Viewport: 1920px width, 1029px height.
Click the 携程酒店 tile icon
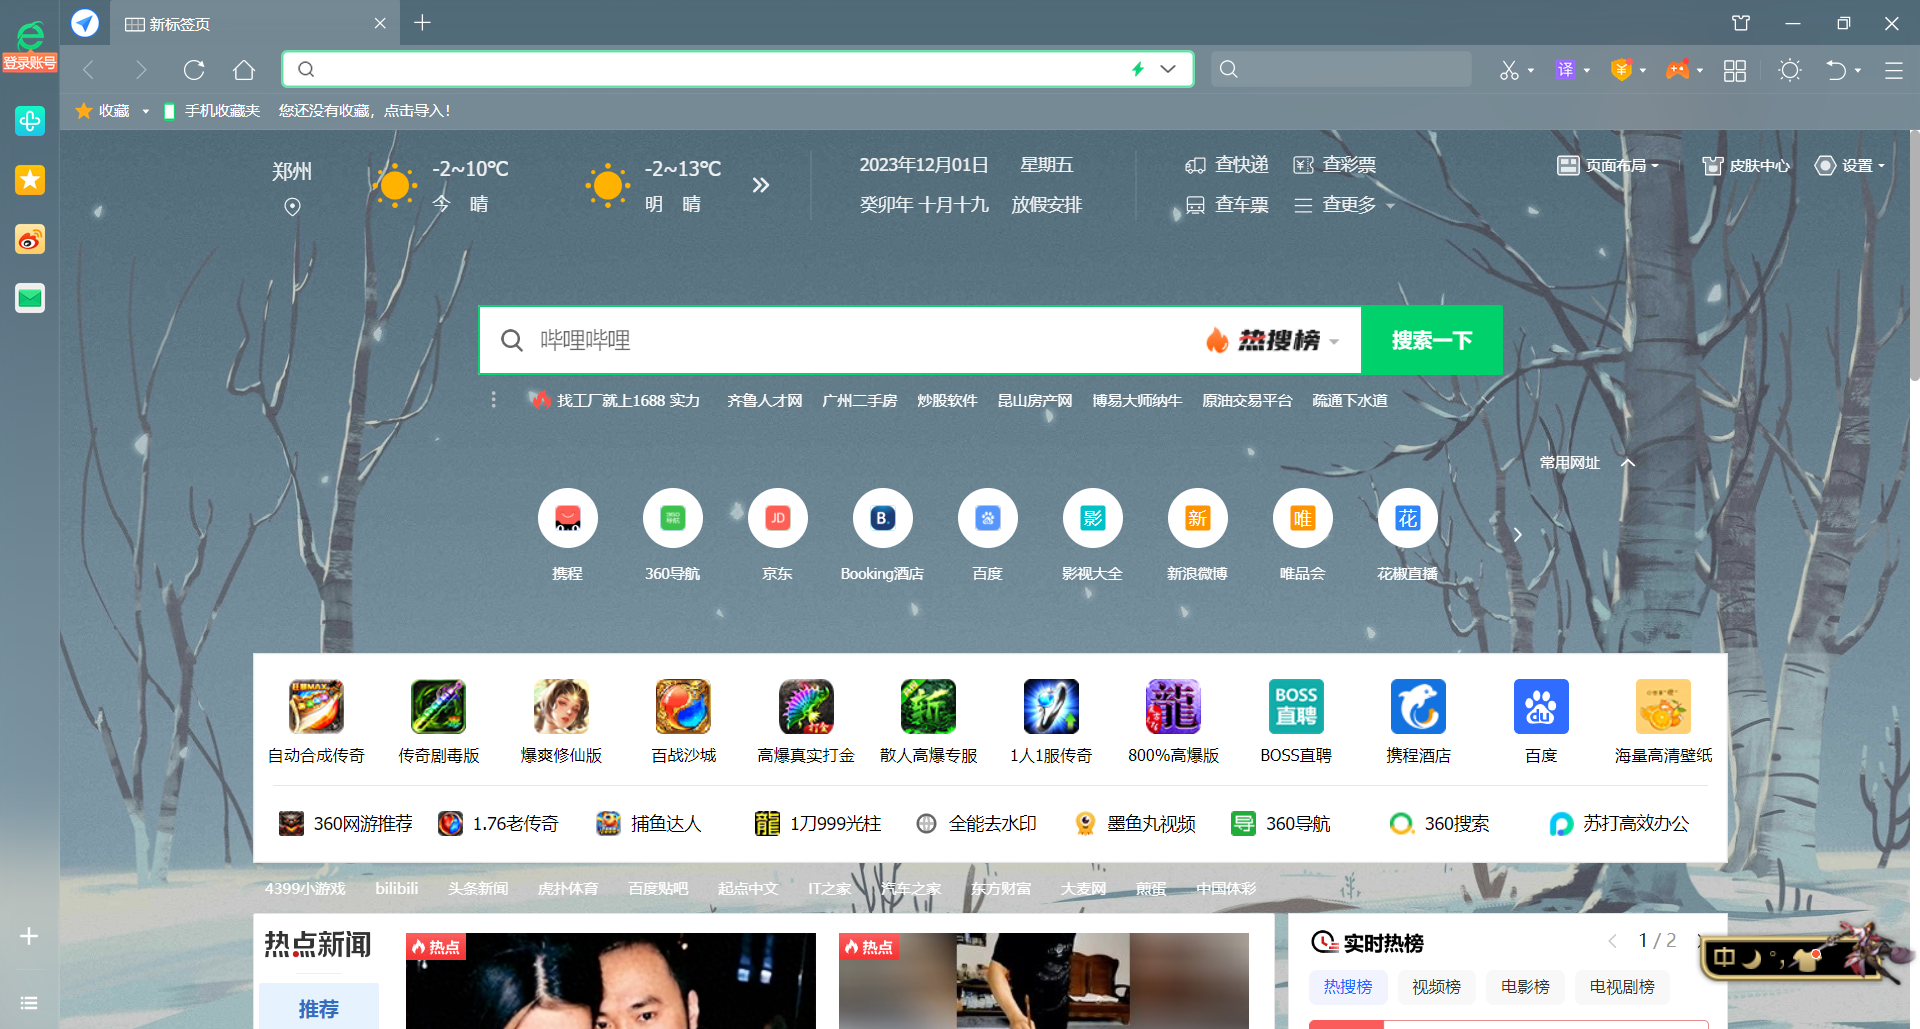[x=1418, y=706]
